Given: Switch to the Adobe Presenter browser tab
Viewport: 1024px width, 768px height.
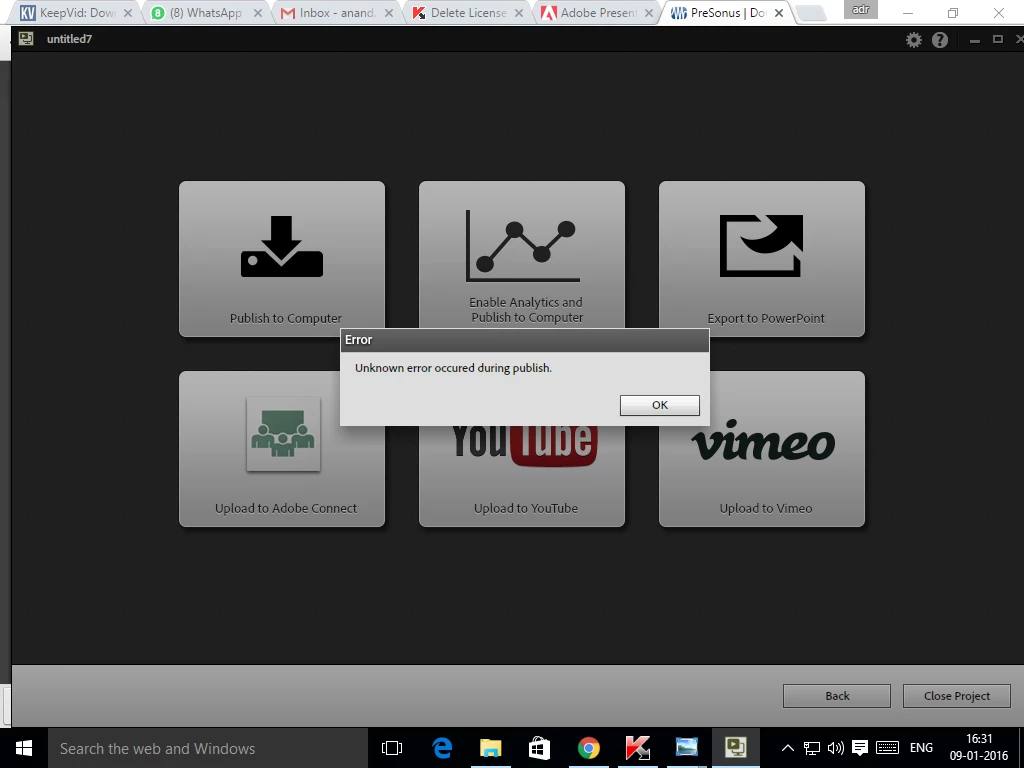Looking at the screenshot, I should click(597, 12).
